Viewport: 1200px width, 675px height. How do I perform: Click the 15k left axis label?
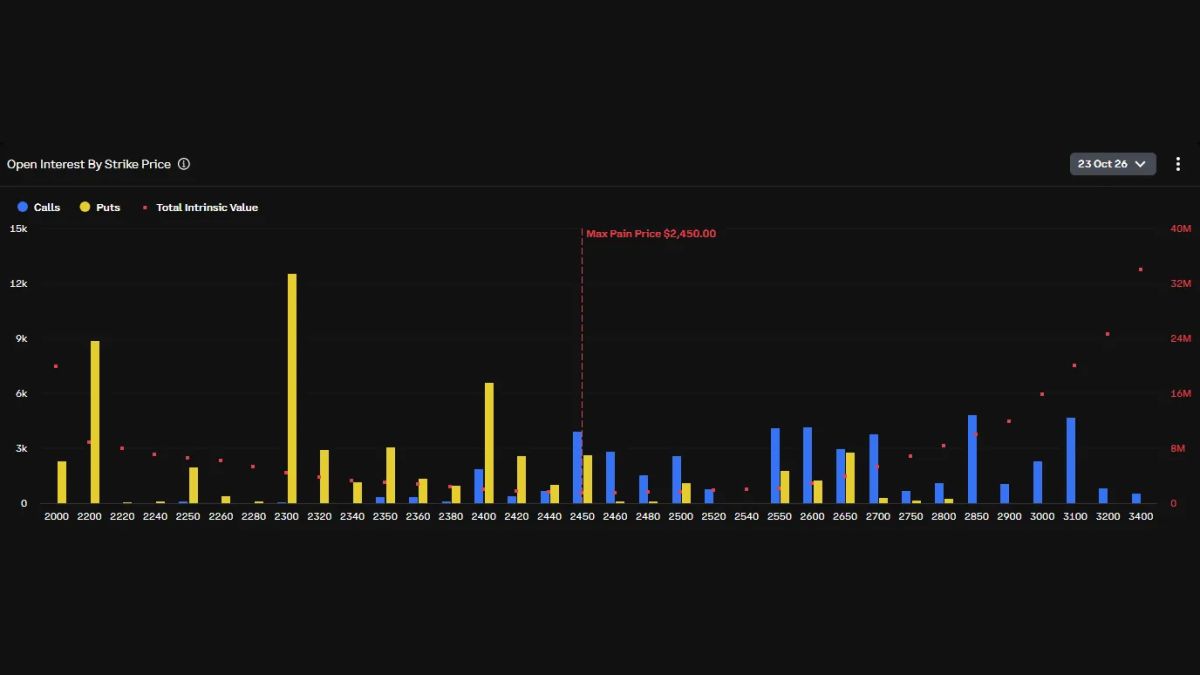point(18,229)
